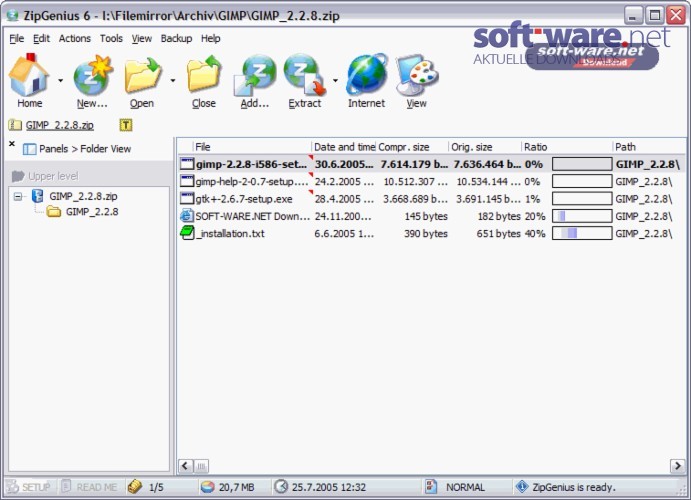Sort by the Path column header

(649, 147)
